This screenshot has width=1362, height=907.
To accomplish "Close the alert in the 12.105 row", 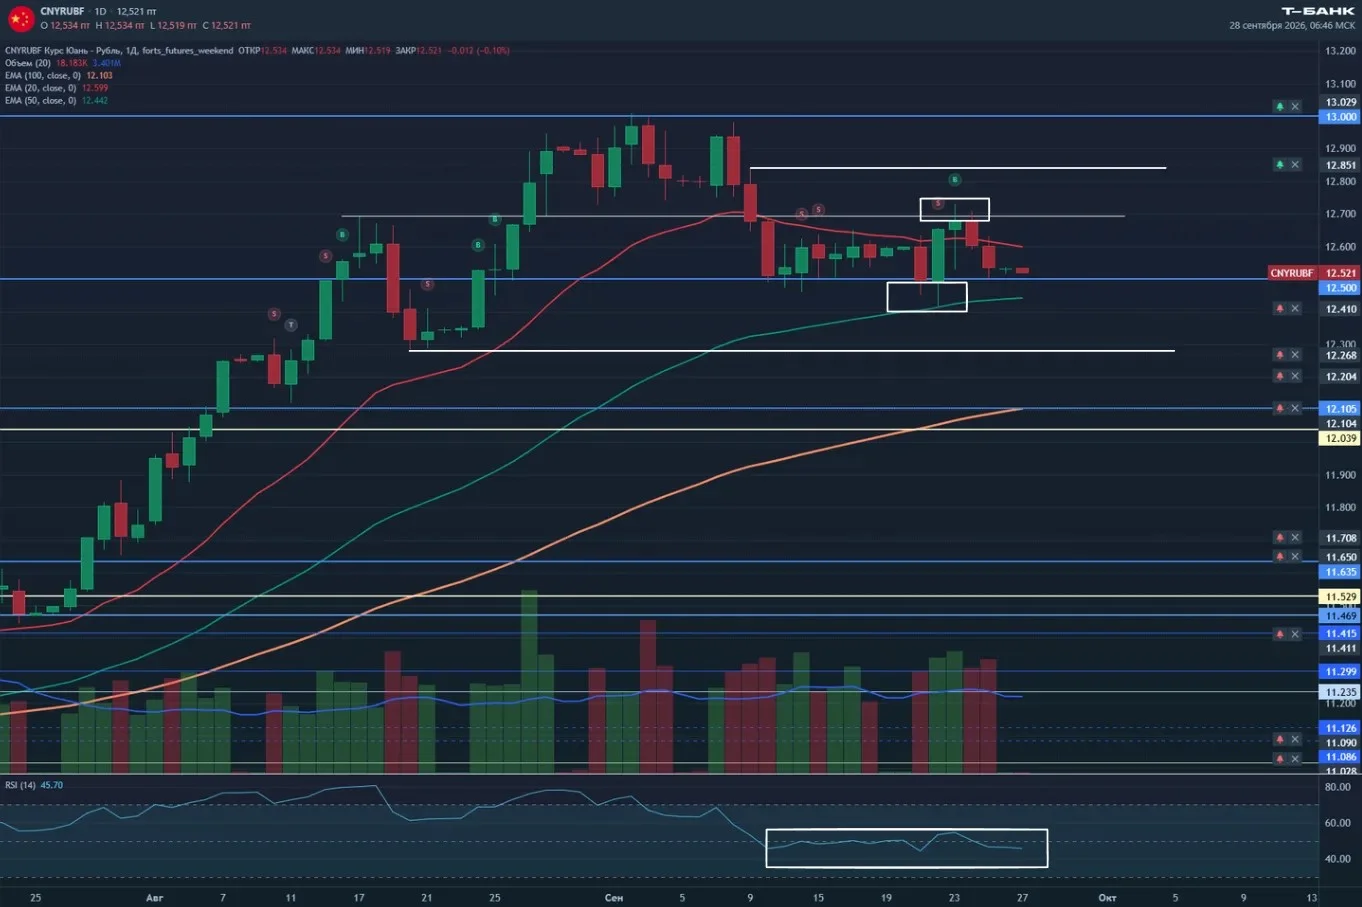I will coord(1295,408).
